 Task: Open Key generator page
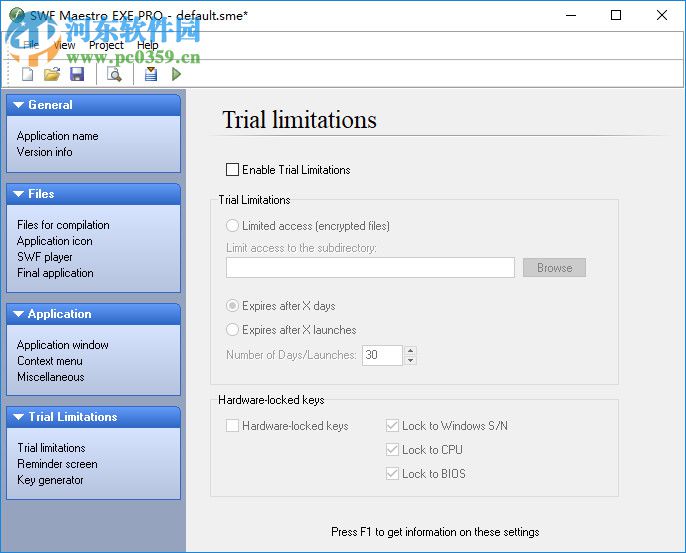(50, 480)
